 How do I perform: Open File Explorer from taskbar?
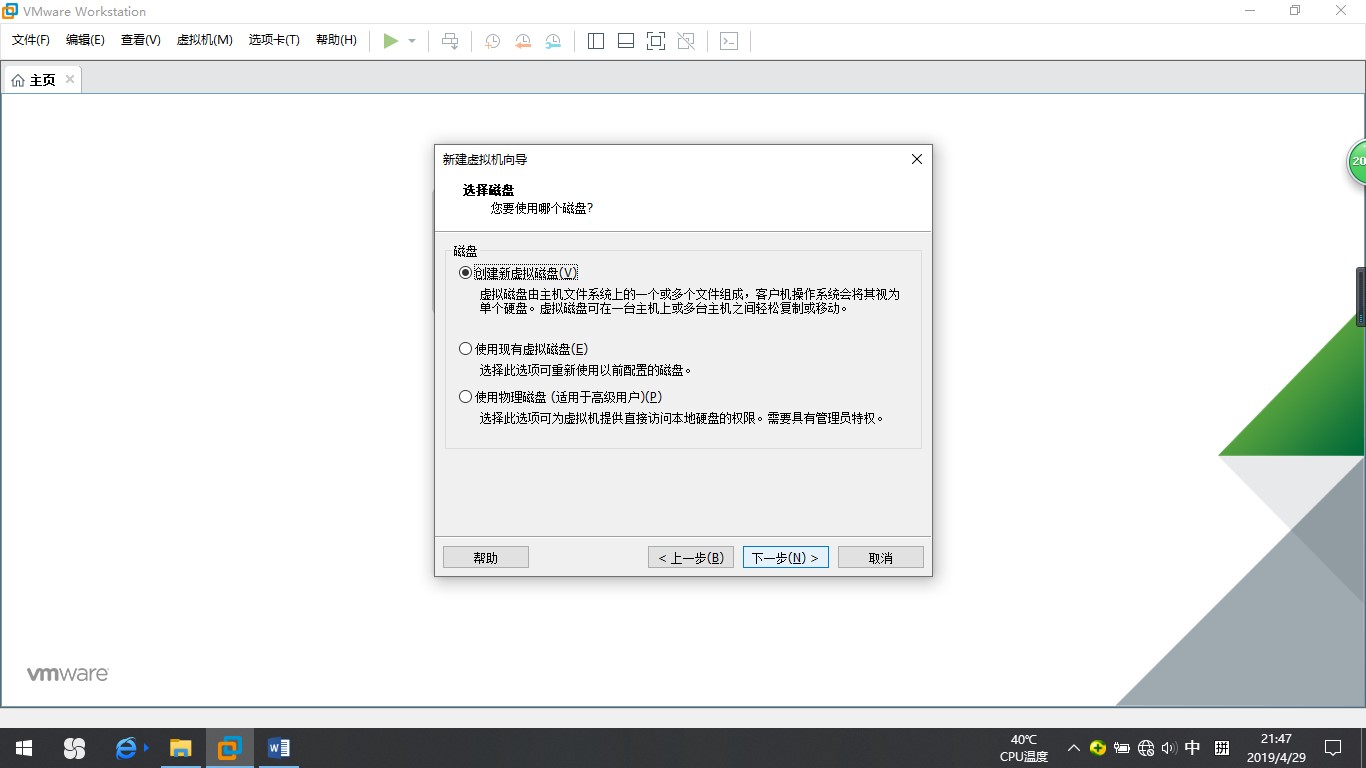pyautogui.click(x=180, y=748)
